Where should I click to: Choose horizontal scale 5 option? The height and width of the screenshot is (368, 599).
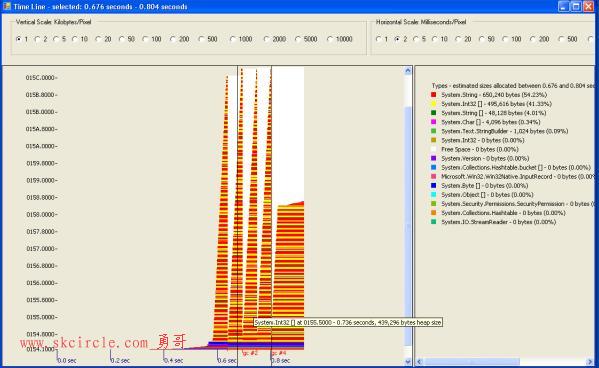click(416, 39)
